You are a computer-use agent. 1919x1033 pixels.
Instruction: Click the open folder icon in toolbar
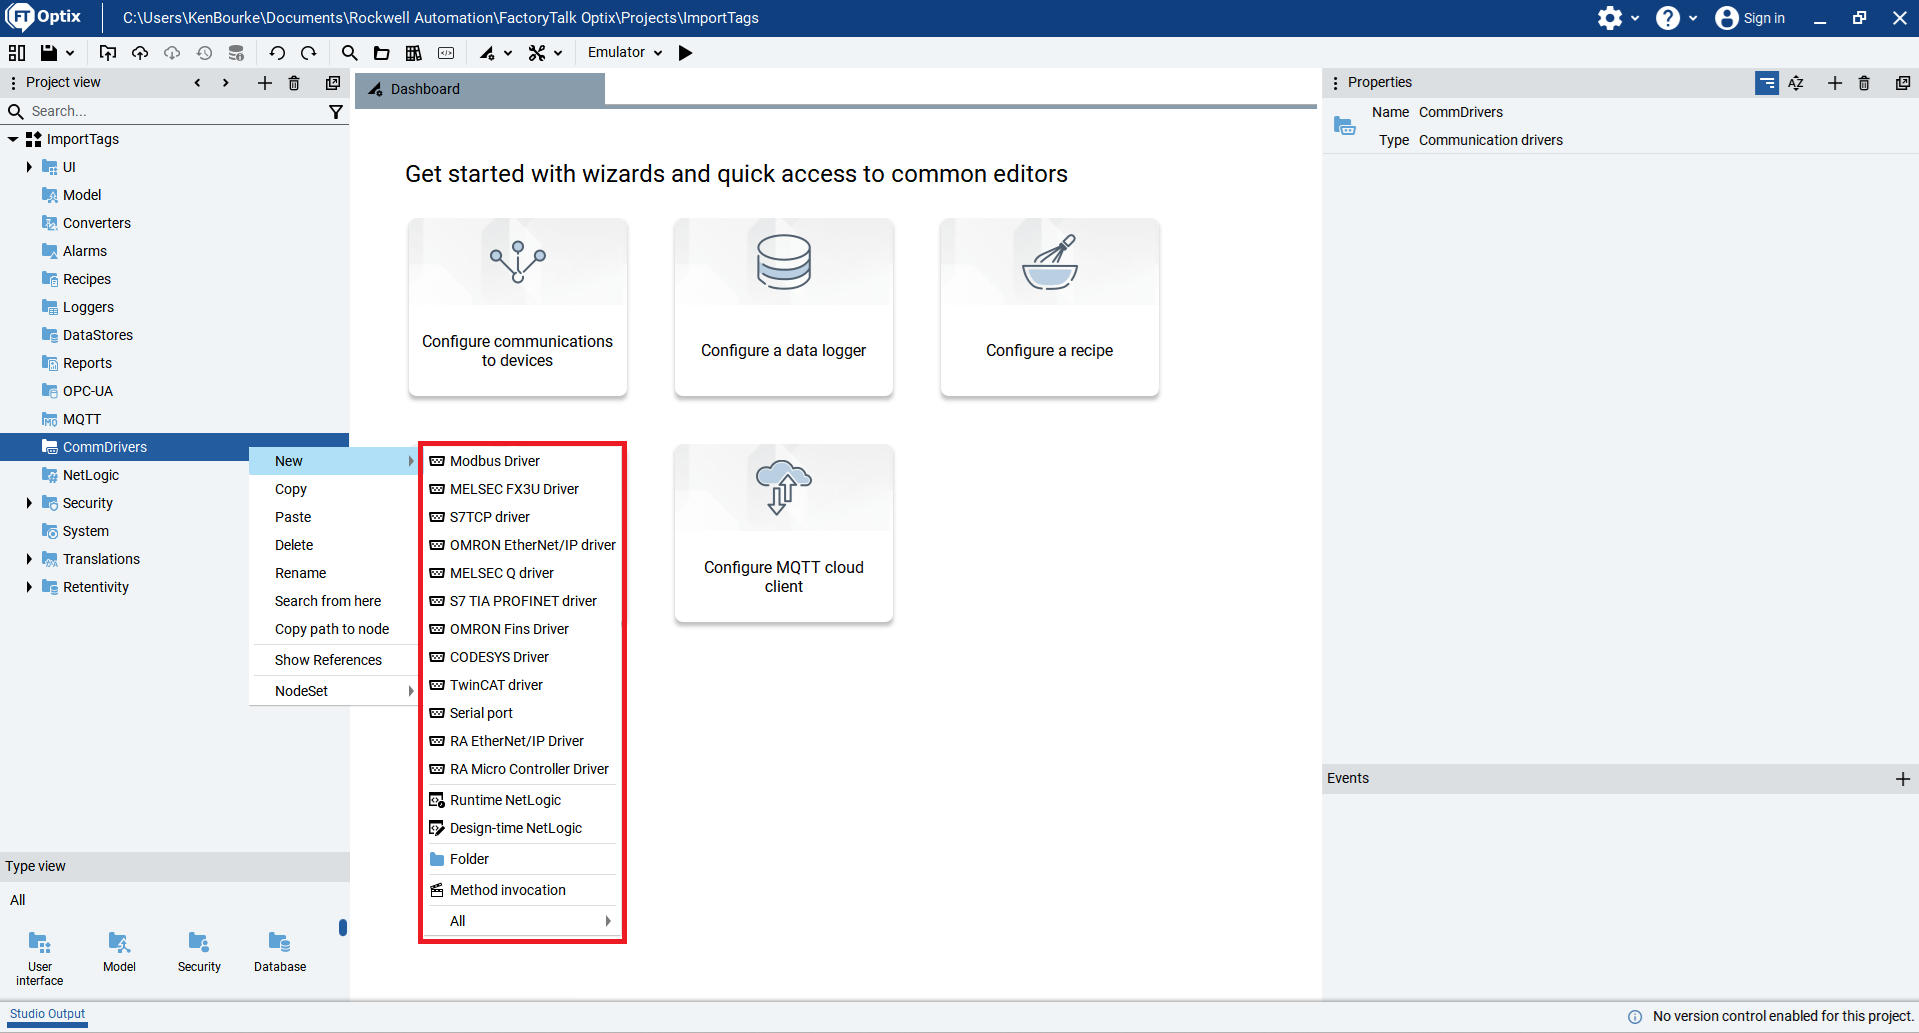click(x=381, y=53)
